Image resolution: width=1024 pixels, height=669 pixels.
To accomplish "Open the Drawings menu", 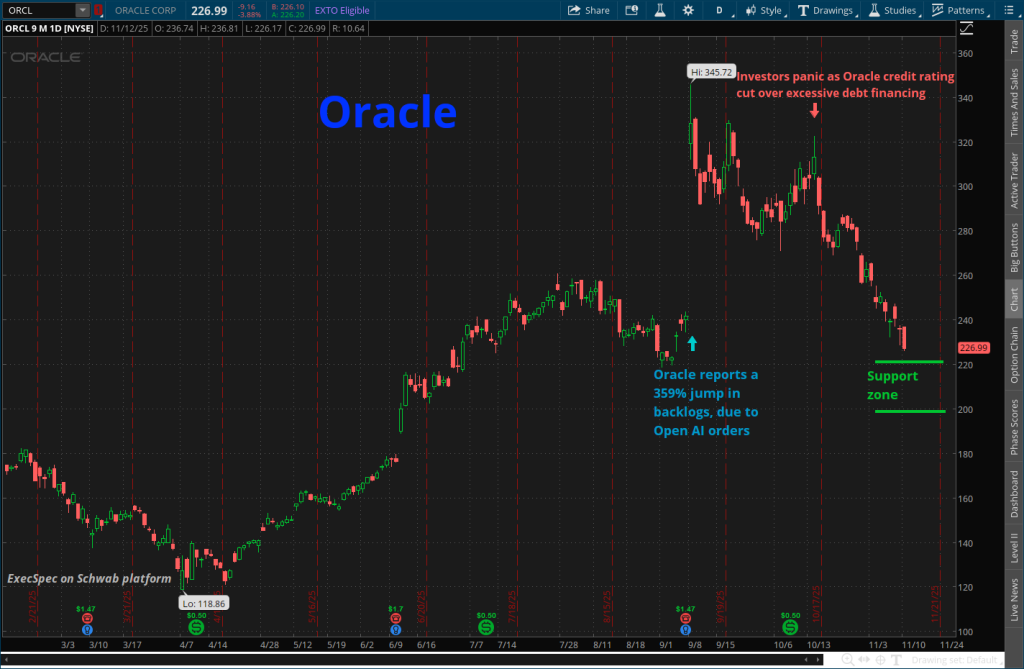I will [x=827, y=10].
